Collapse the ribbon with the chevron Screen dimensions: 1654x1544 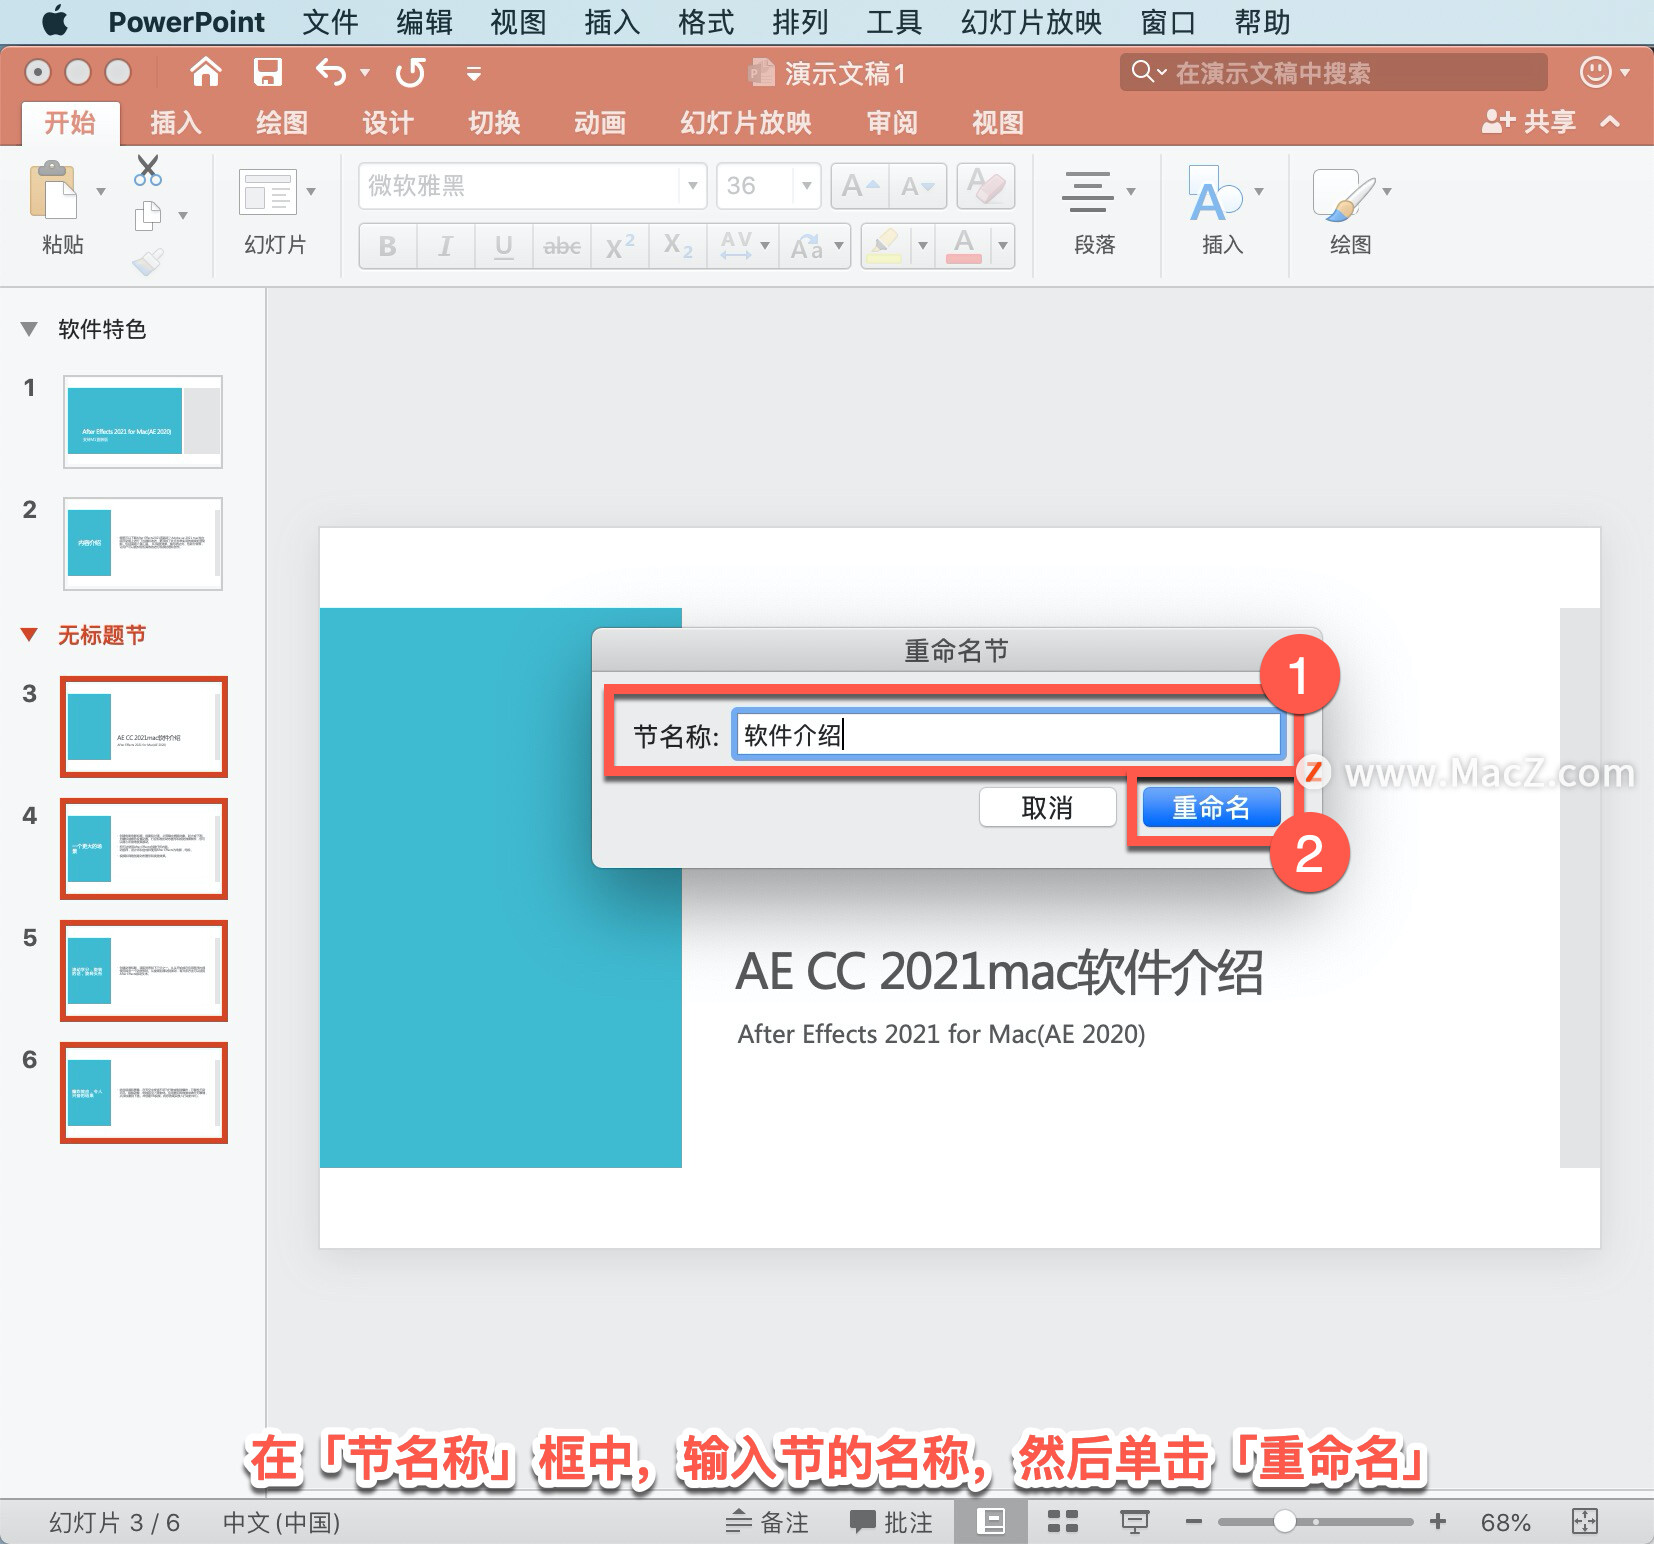coord(1610,122)
